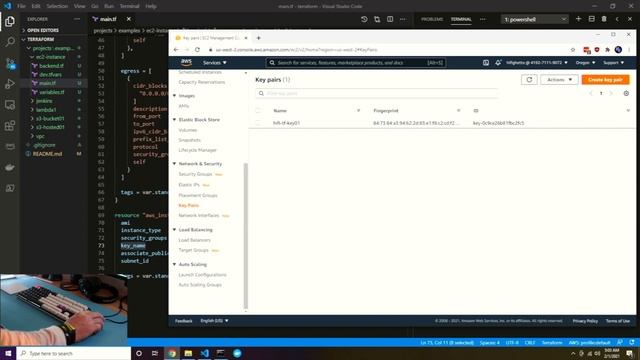Open Key Pairs in AWS sidebar
Viewport: 640px width, 360px height.
(189, 205)
